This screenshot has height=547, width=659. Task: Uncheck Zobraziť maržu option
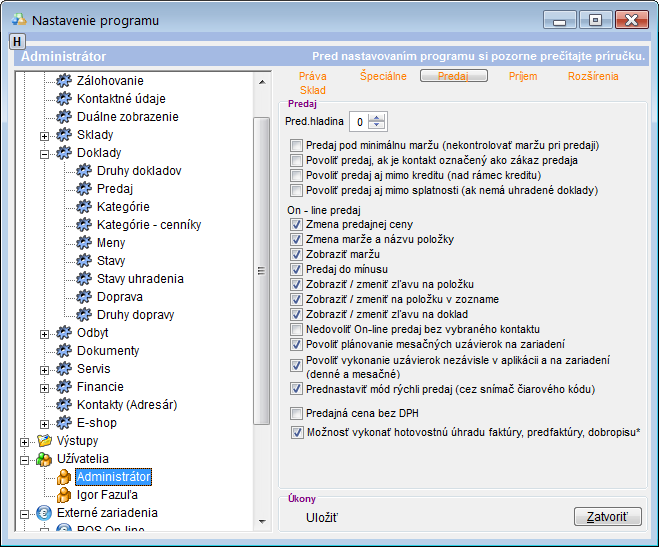pyautogui.click(x=296, y=255)
